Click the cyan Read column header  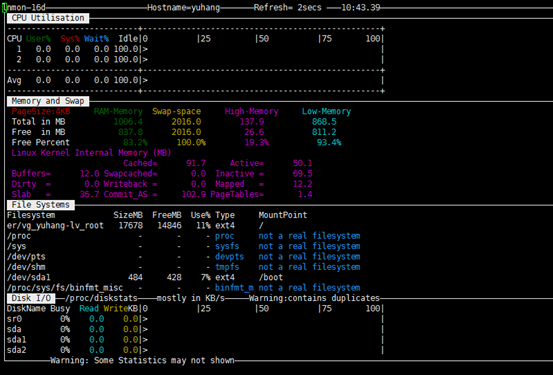click(x=89, y=309)
